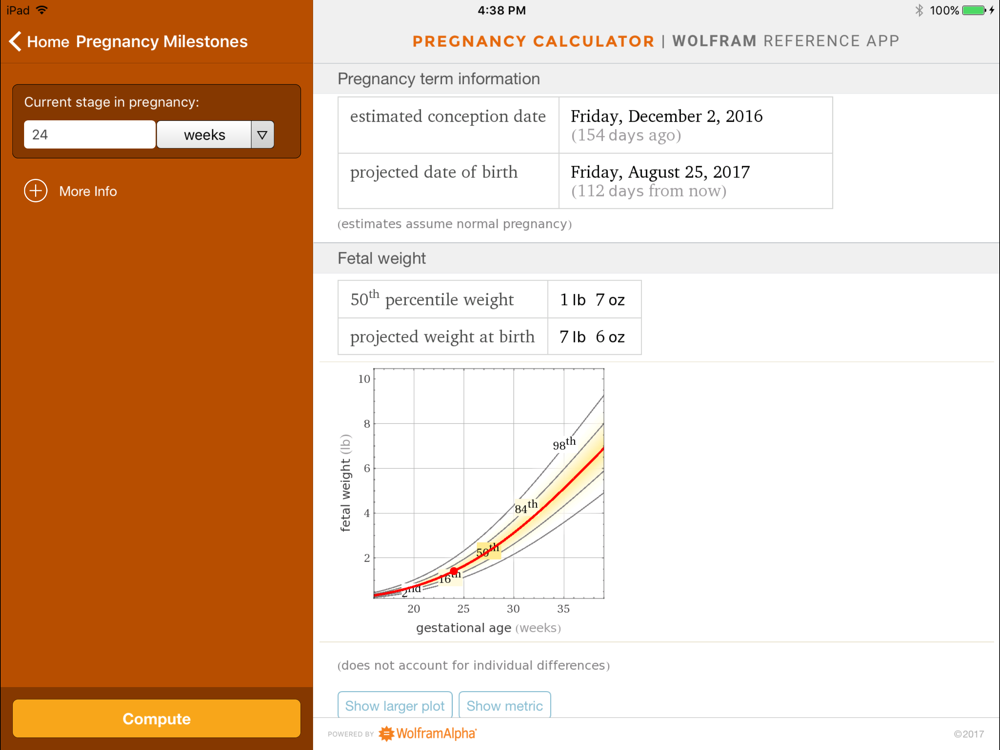Tap the Pregnancy Milestones title

[162, 41]
